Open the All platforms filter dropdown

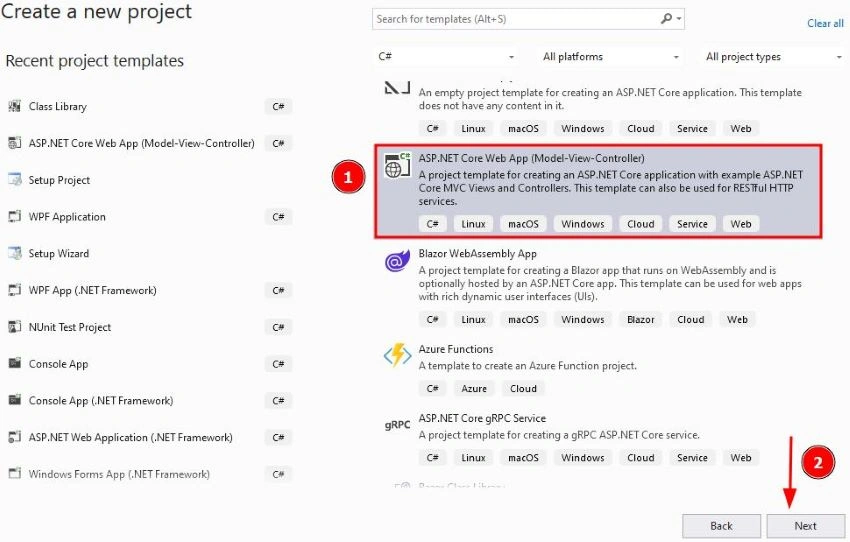point(610,56)
